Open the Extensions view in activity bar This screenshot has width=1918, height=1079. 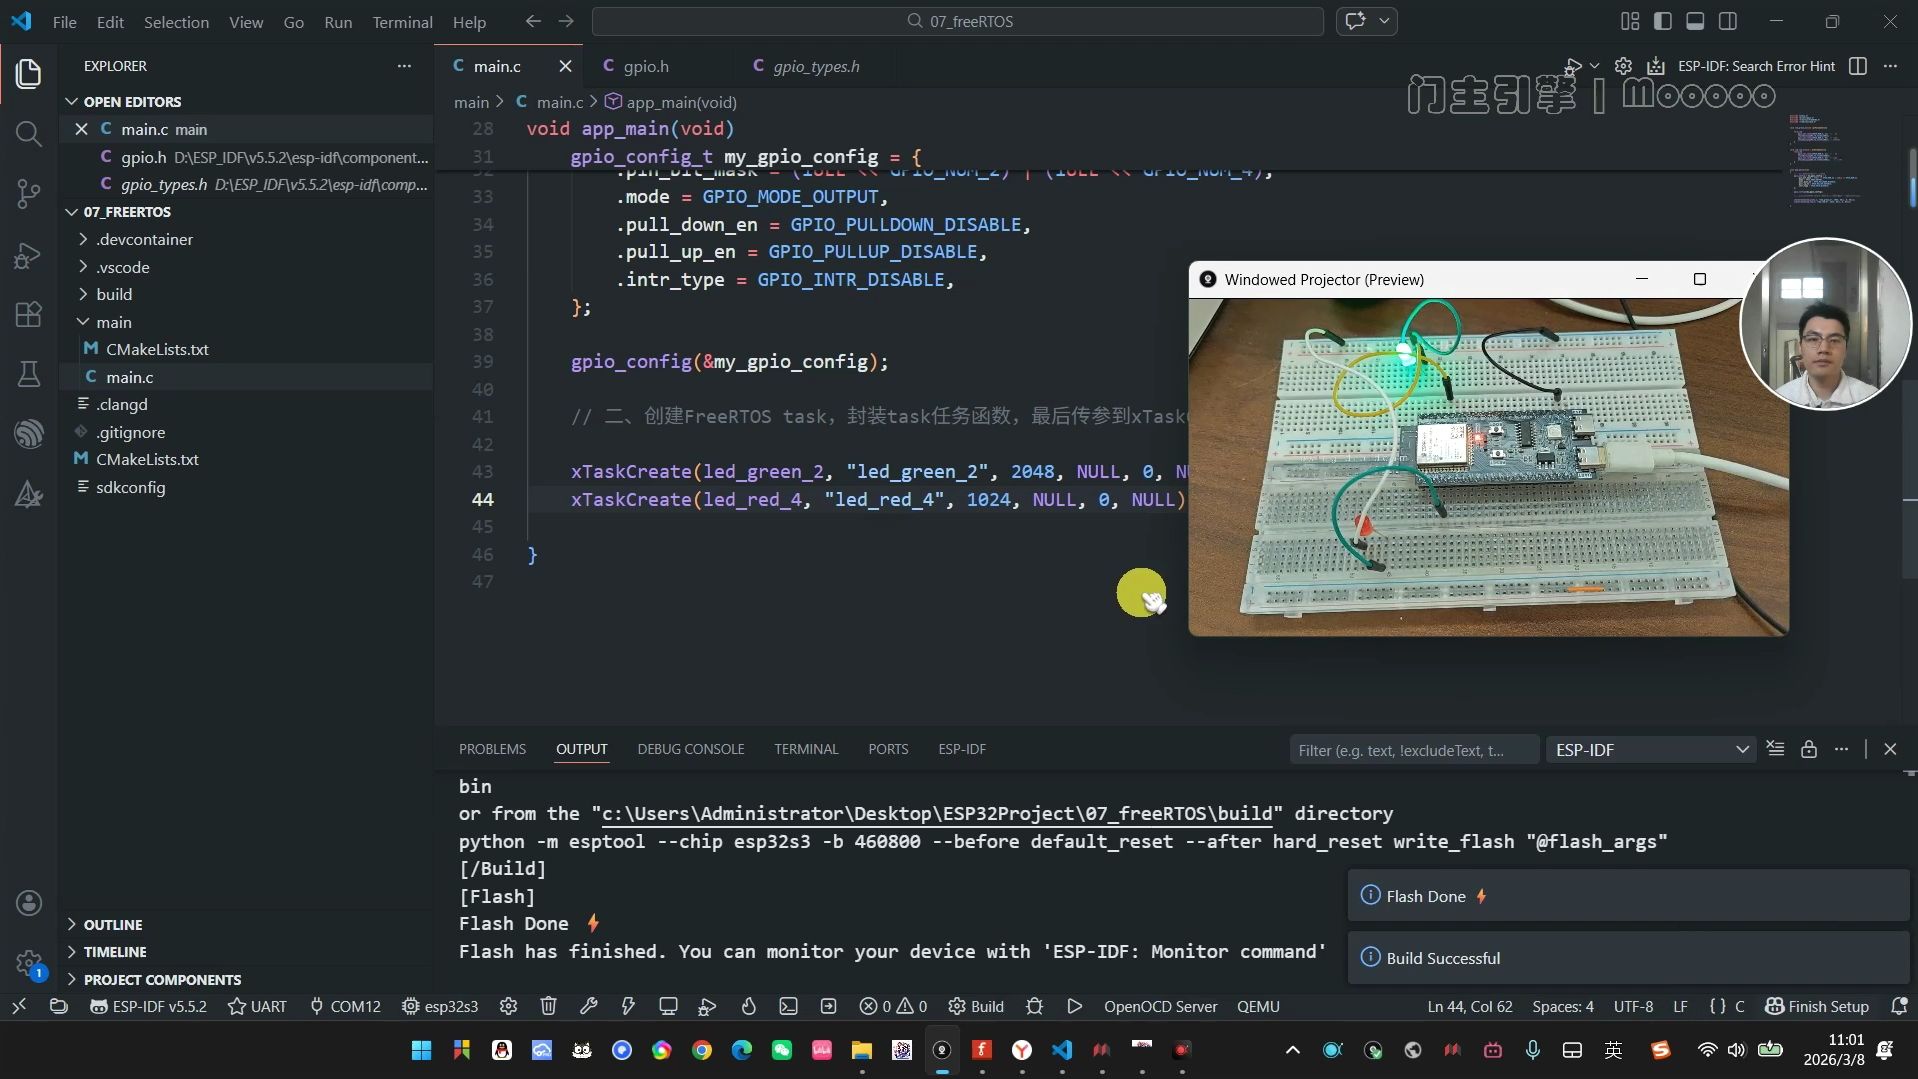pyautogui.click(x=28, y=315)
